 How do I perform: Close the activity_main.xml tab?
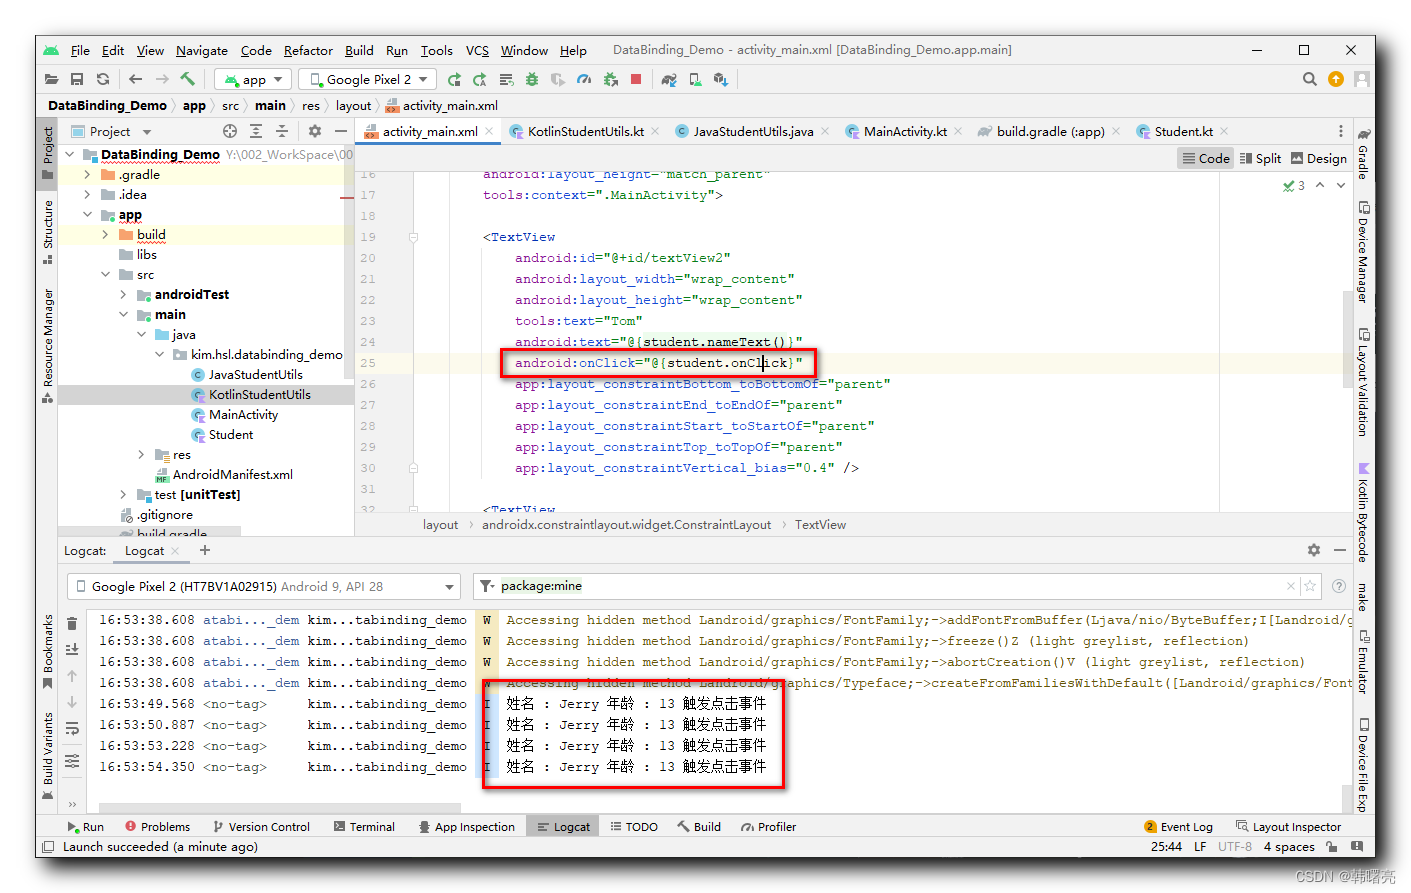pyautogui.click(x=489, y=131)
